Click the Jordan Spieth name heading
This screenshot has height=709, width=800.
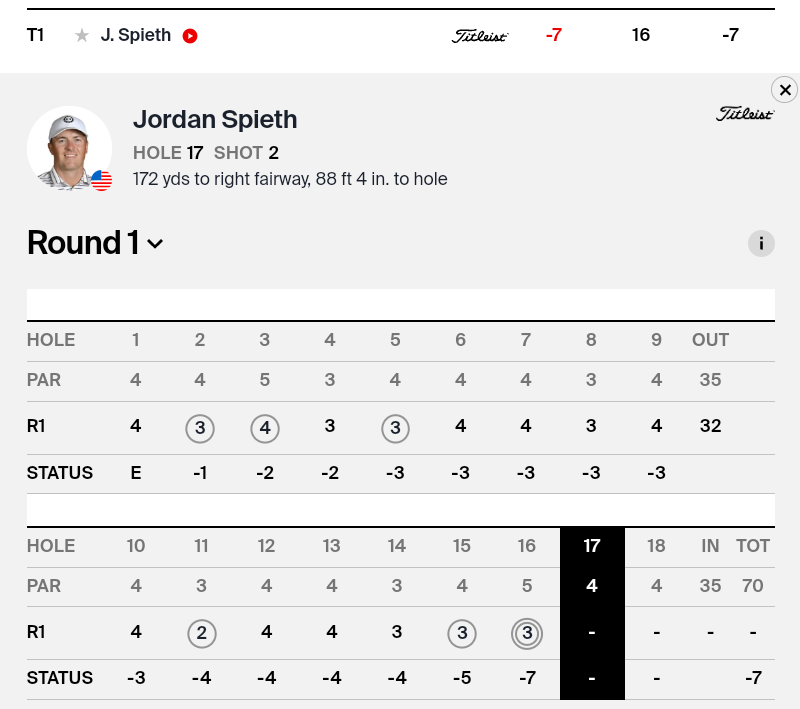pos(215,120)
